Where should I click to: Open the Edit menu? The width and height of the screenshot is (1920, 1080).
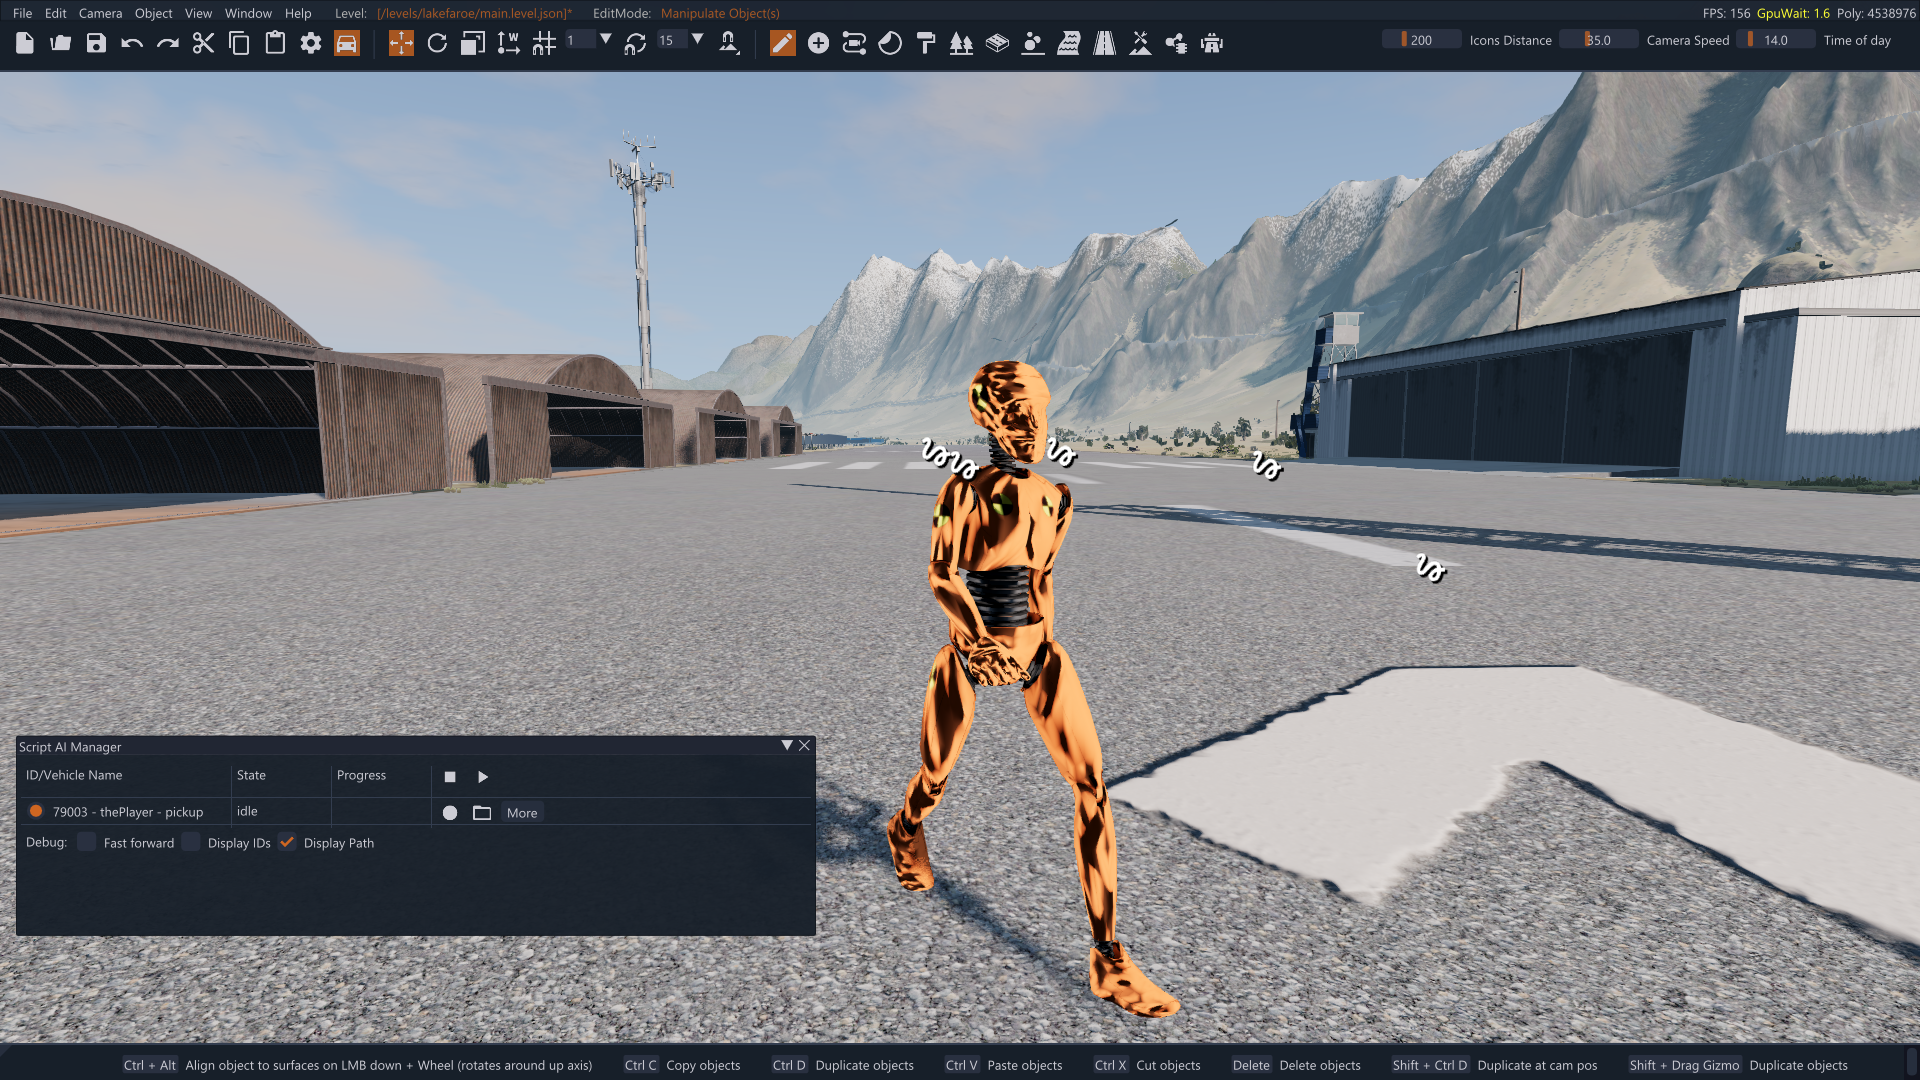56,13
